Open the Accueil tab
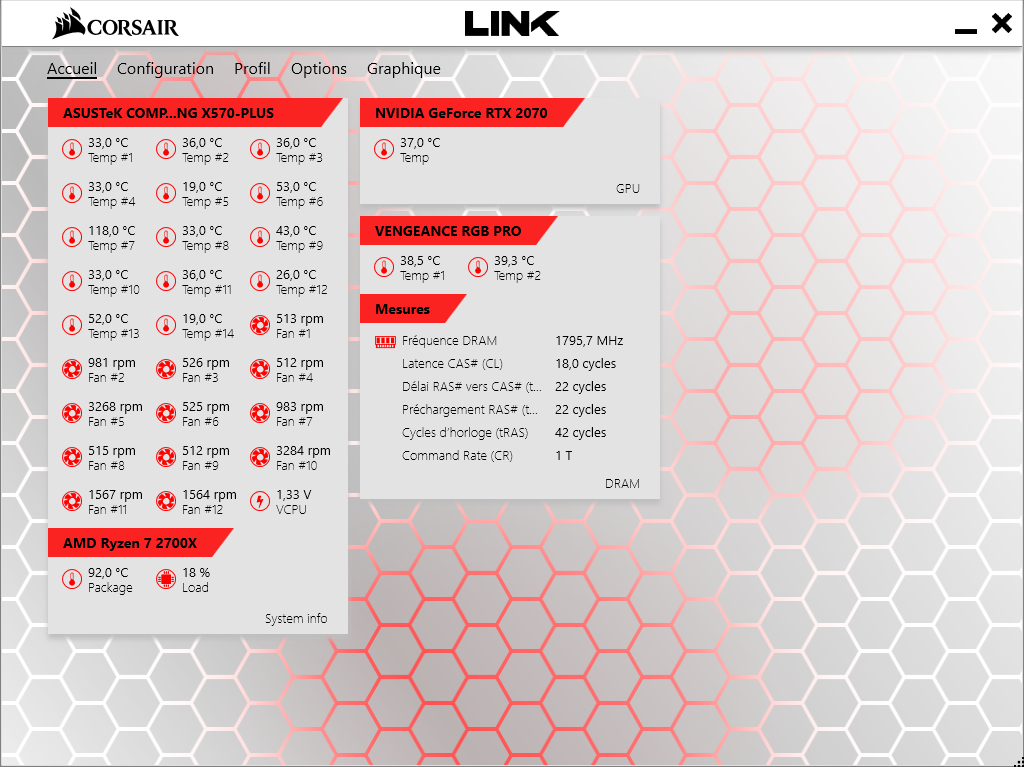Image resolution: width=1024 pixels, height=767 pixels. tap(72, 69)
